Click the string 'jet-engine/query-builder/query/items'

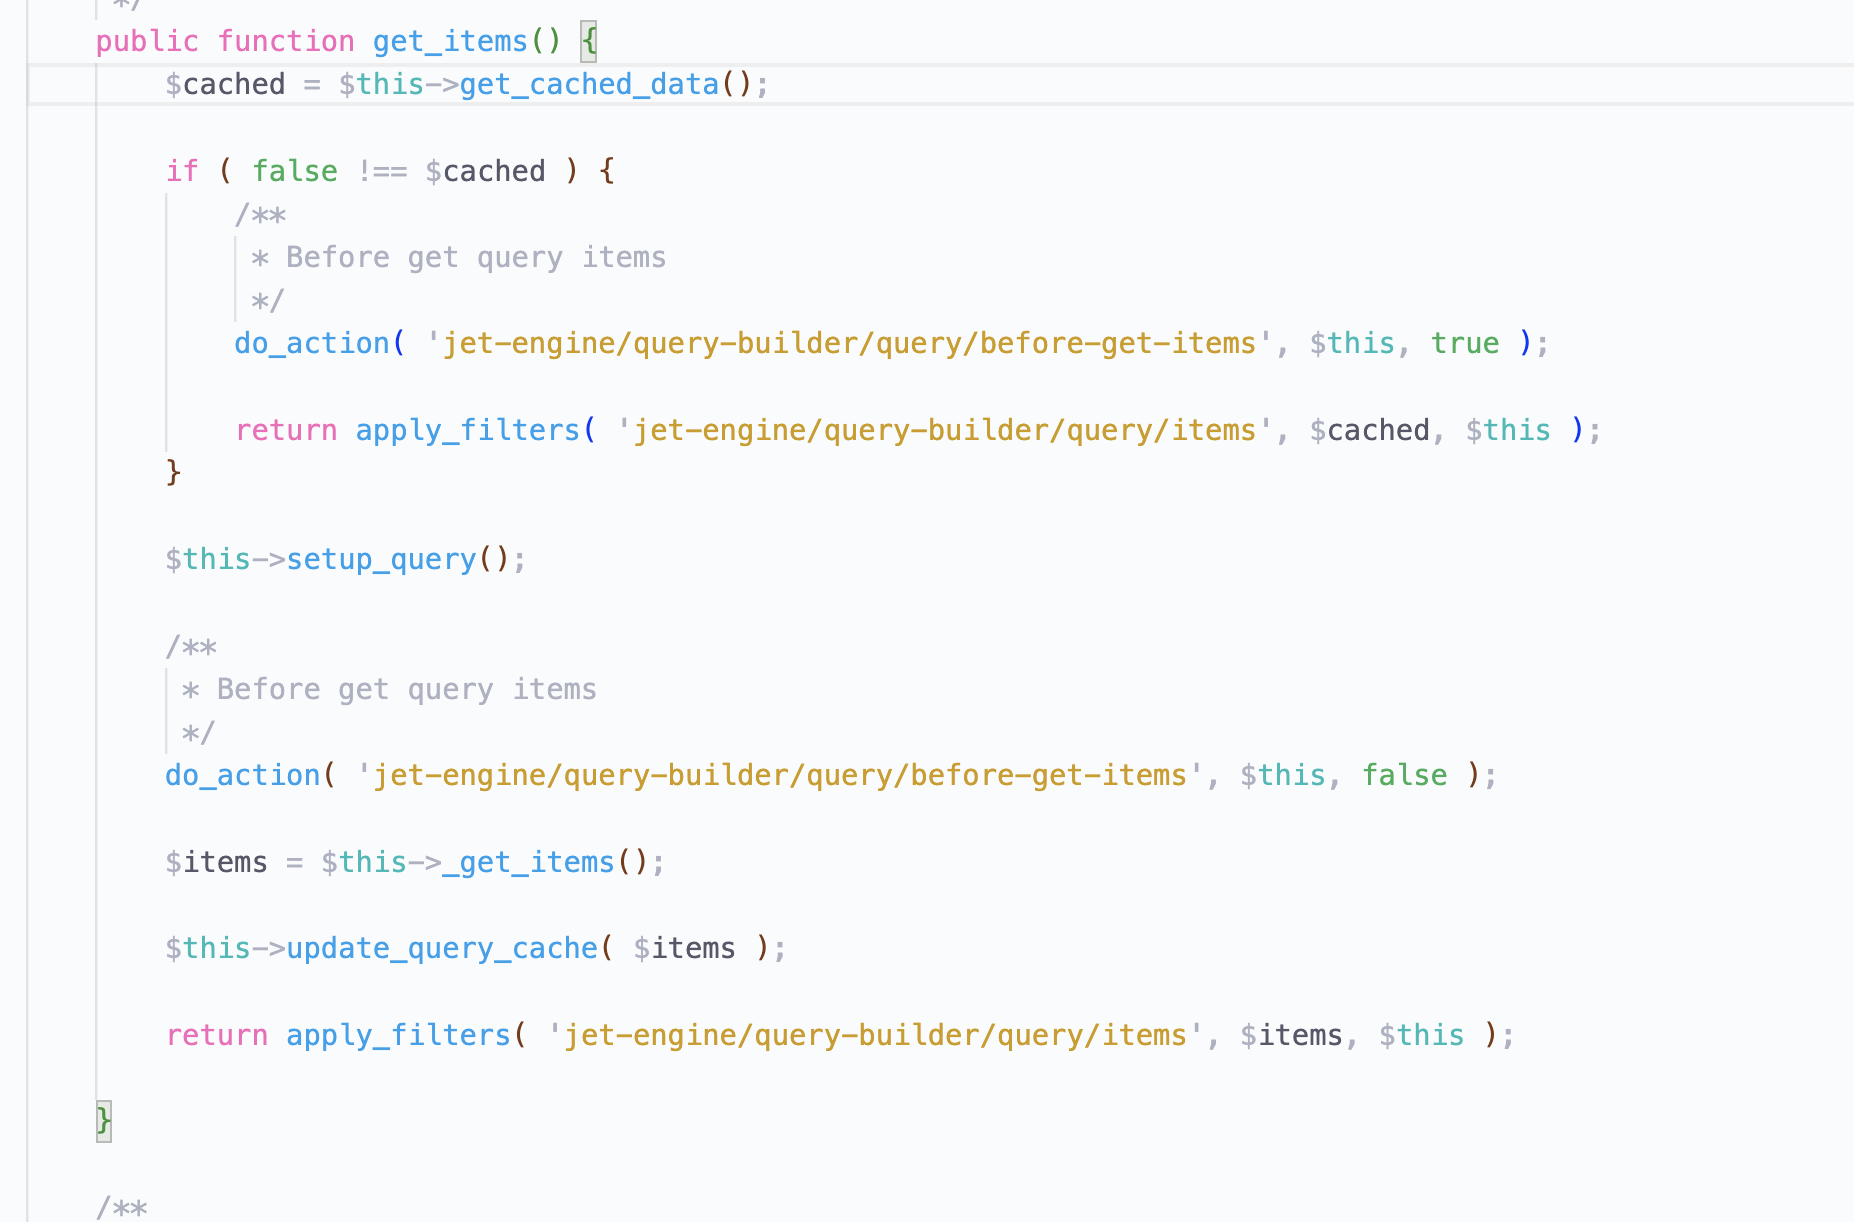tap(941, 429)
